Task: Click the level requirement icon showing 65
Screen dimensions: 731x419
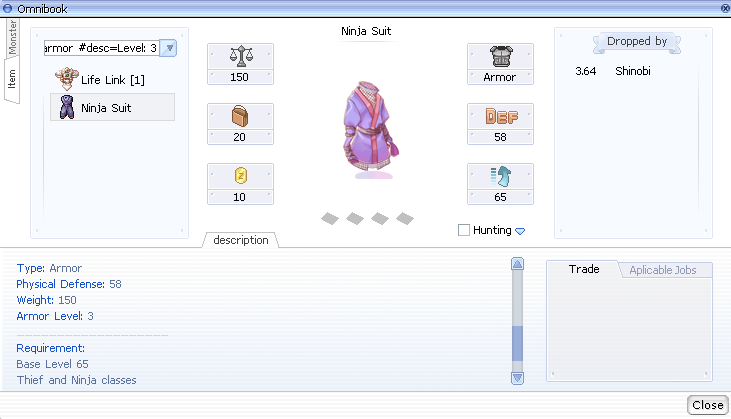Action: tap(500, 176)
